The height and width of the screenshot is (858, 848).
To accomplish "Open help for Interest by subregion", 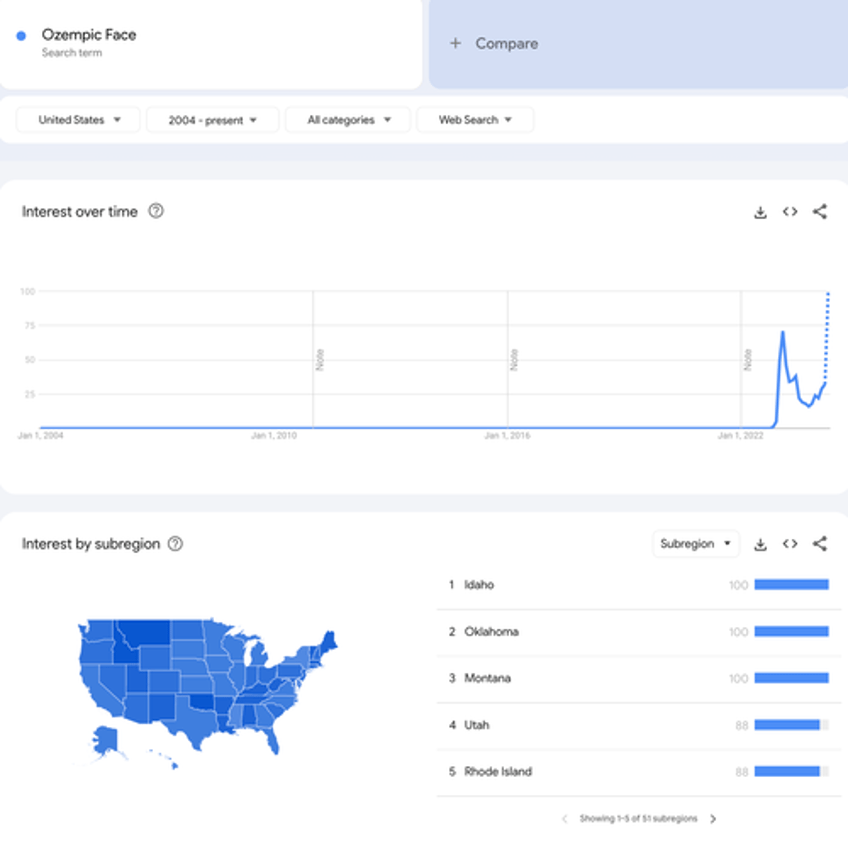I will (175, 544).
